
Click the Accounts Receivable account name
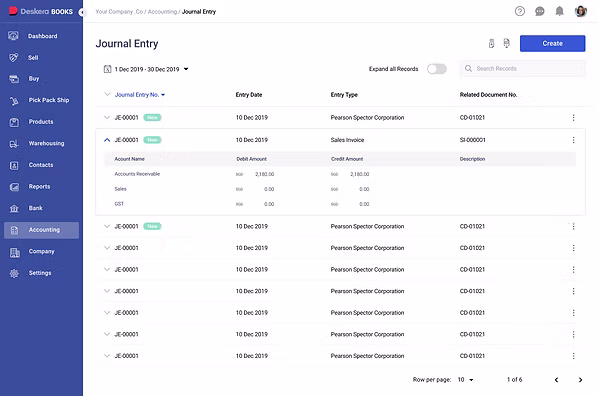click(x=137, y=174)
